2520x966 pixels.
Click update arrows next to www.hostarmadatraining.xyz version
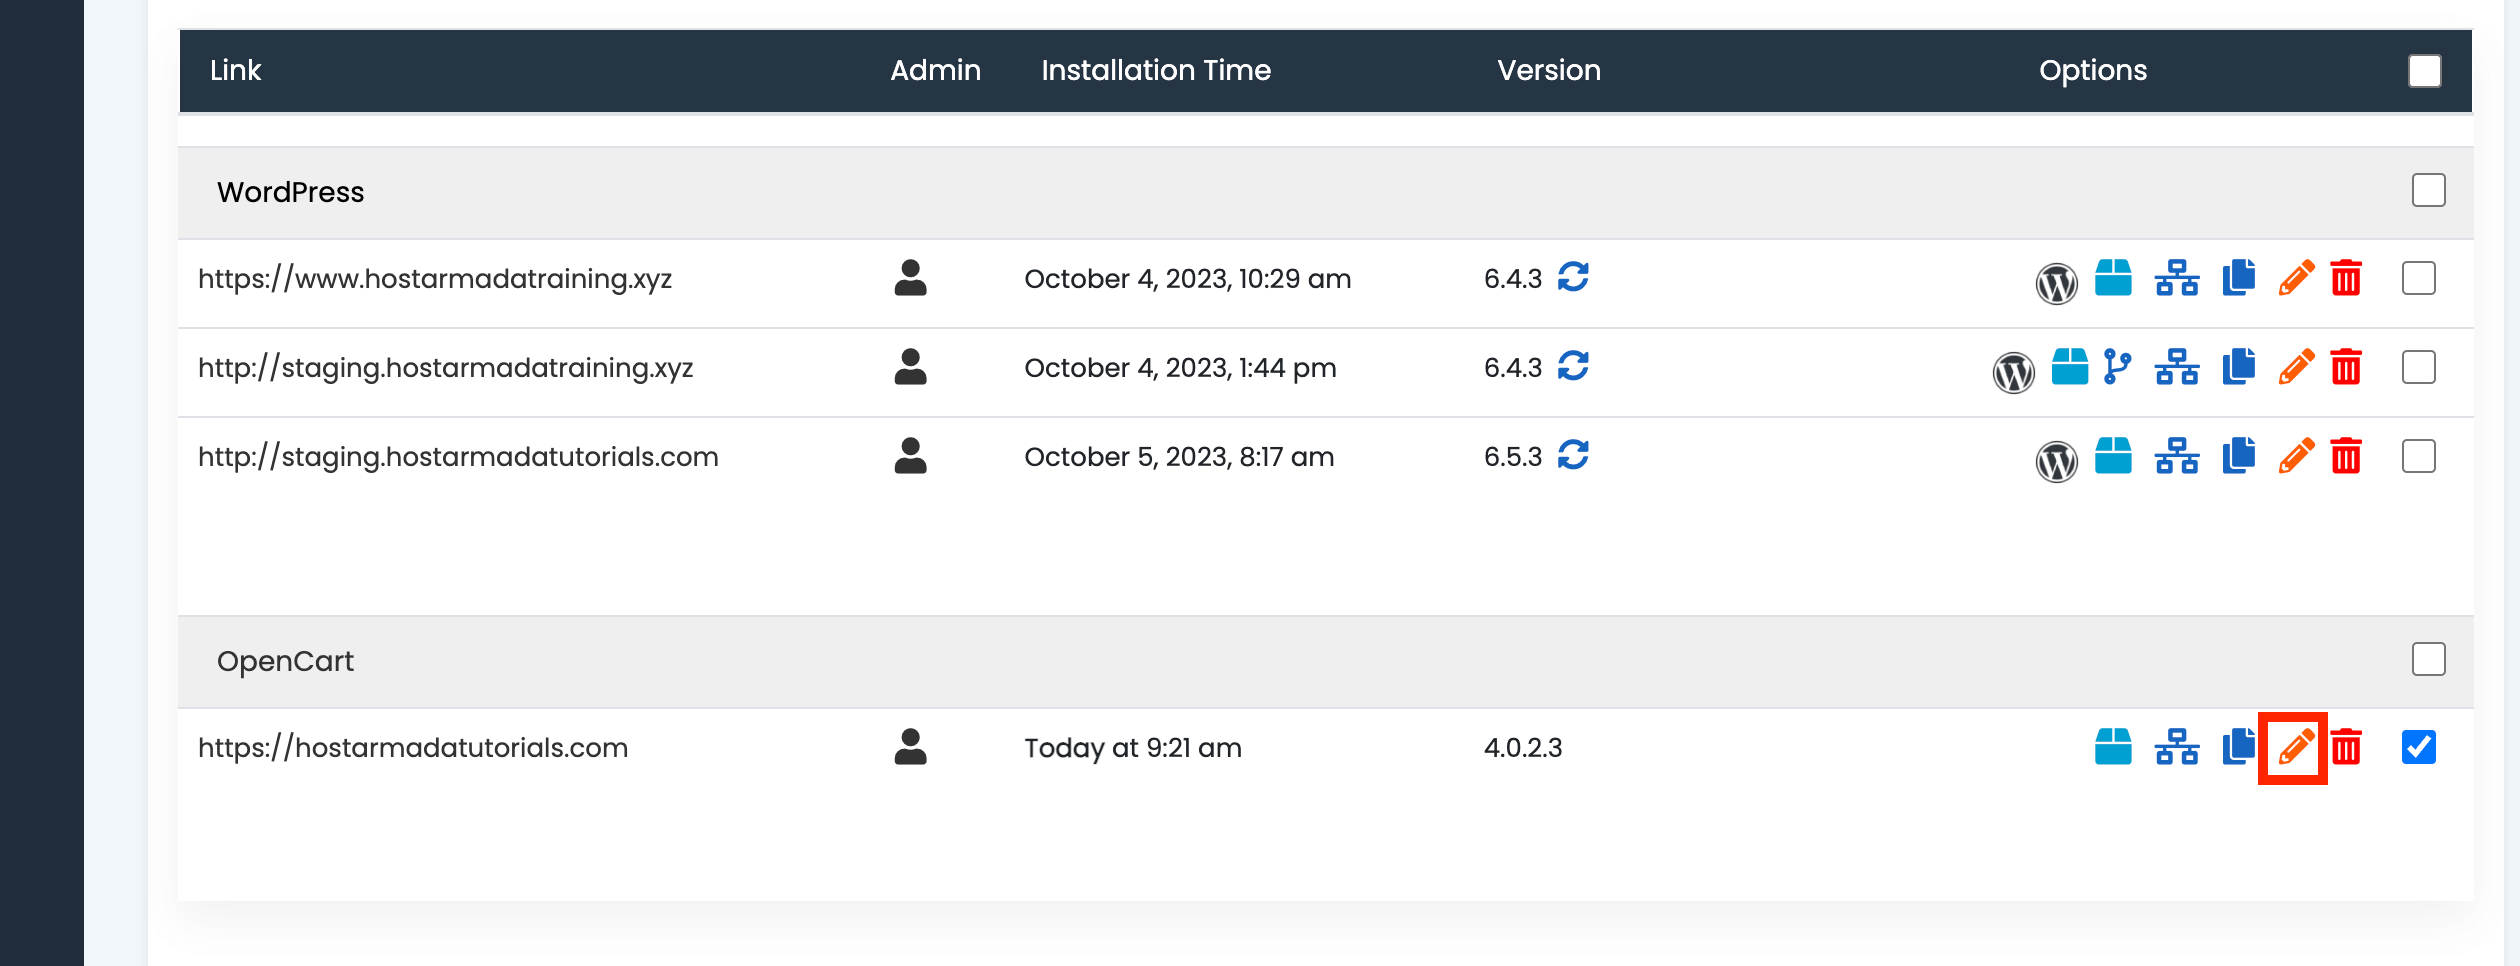(x=1573, y=277)
